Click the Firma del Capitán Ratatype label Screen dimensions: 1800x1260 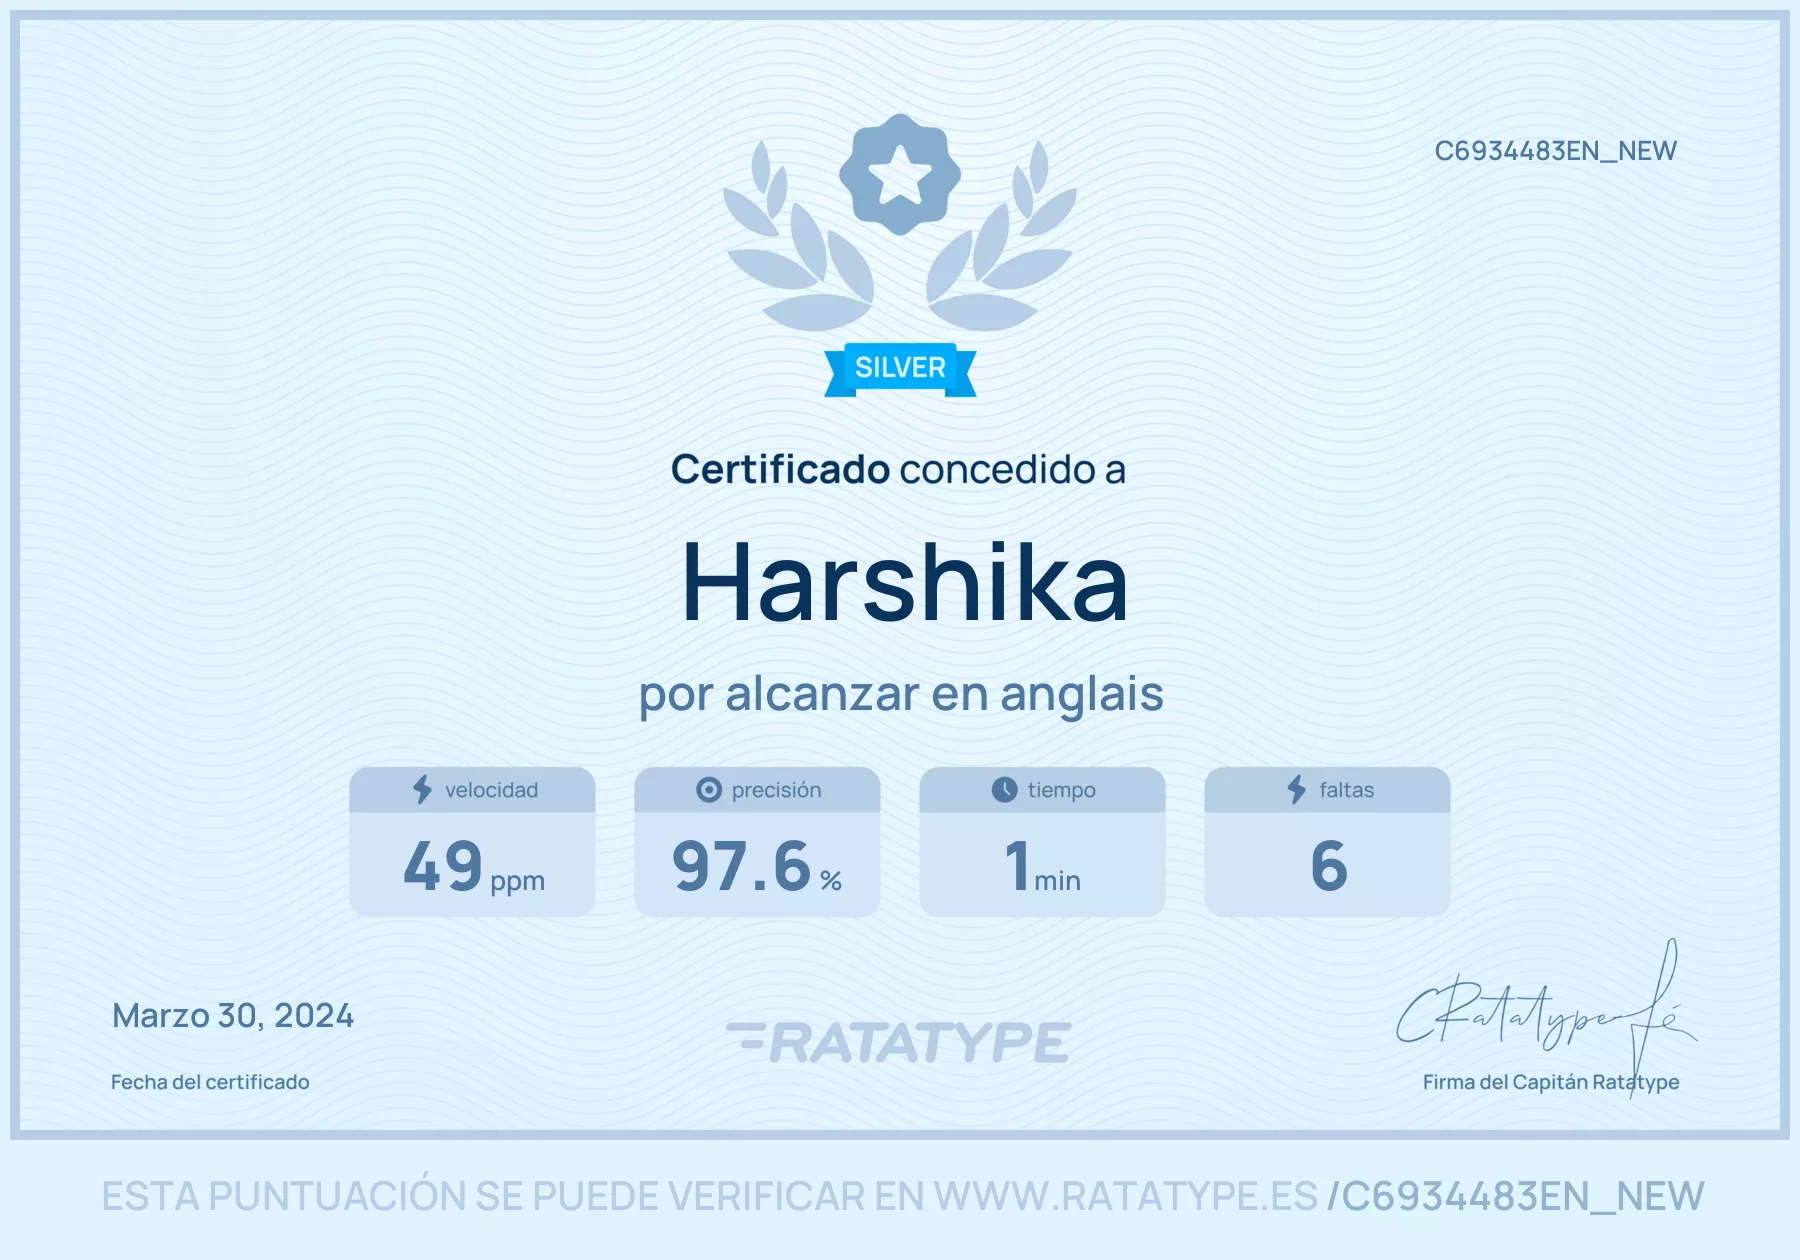[1551, 1082]
